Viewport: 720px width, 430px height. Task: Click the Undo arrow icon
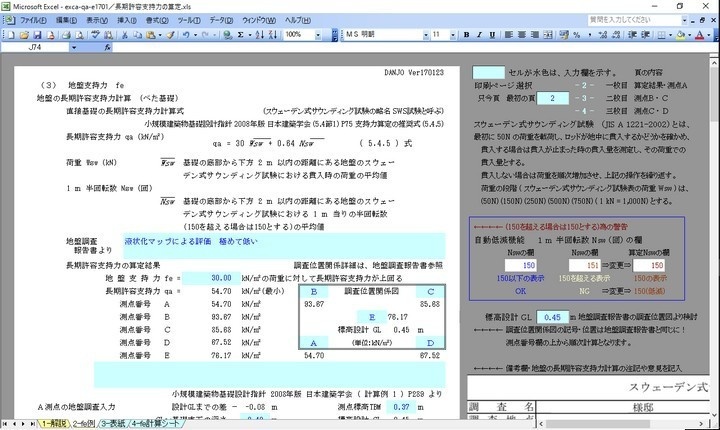[x=186, y=35]
